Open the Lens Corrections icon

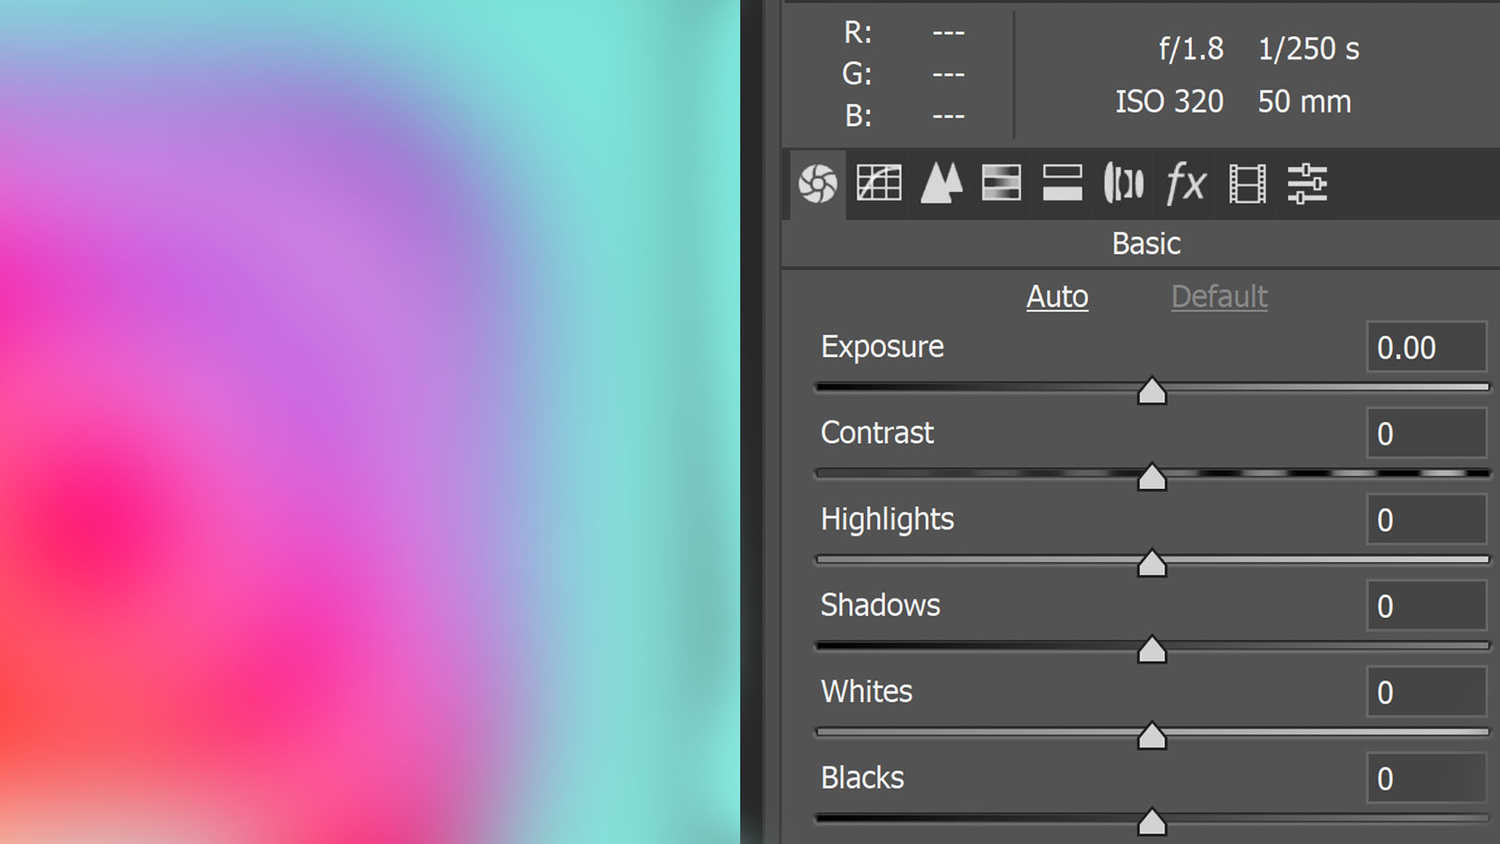pos(1123,184)
